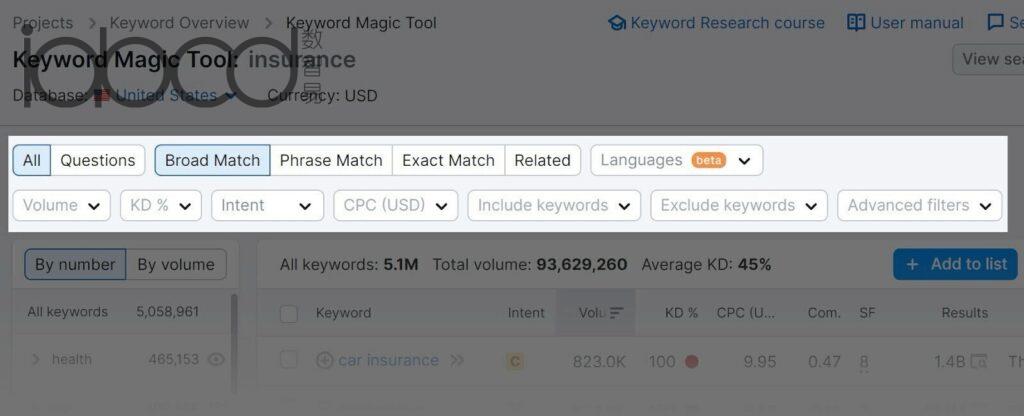Open the Intent filter dropdown
The height and width of the screenshot is (416, 1024).
coord(267,206)
